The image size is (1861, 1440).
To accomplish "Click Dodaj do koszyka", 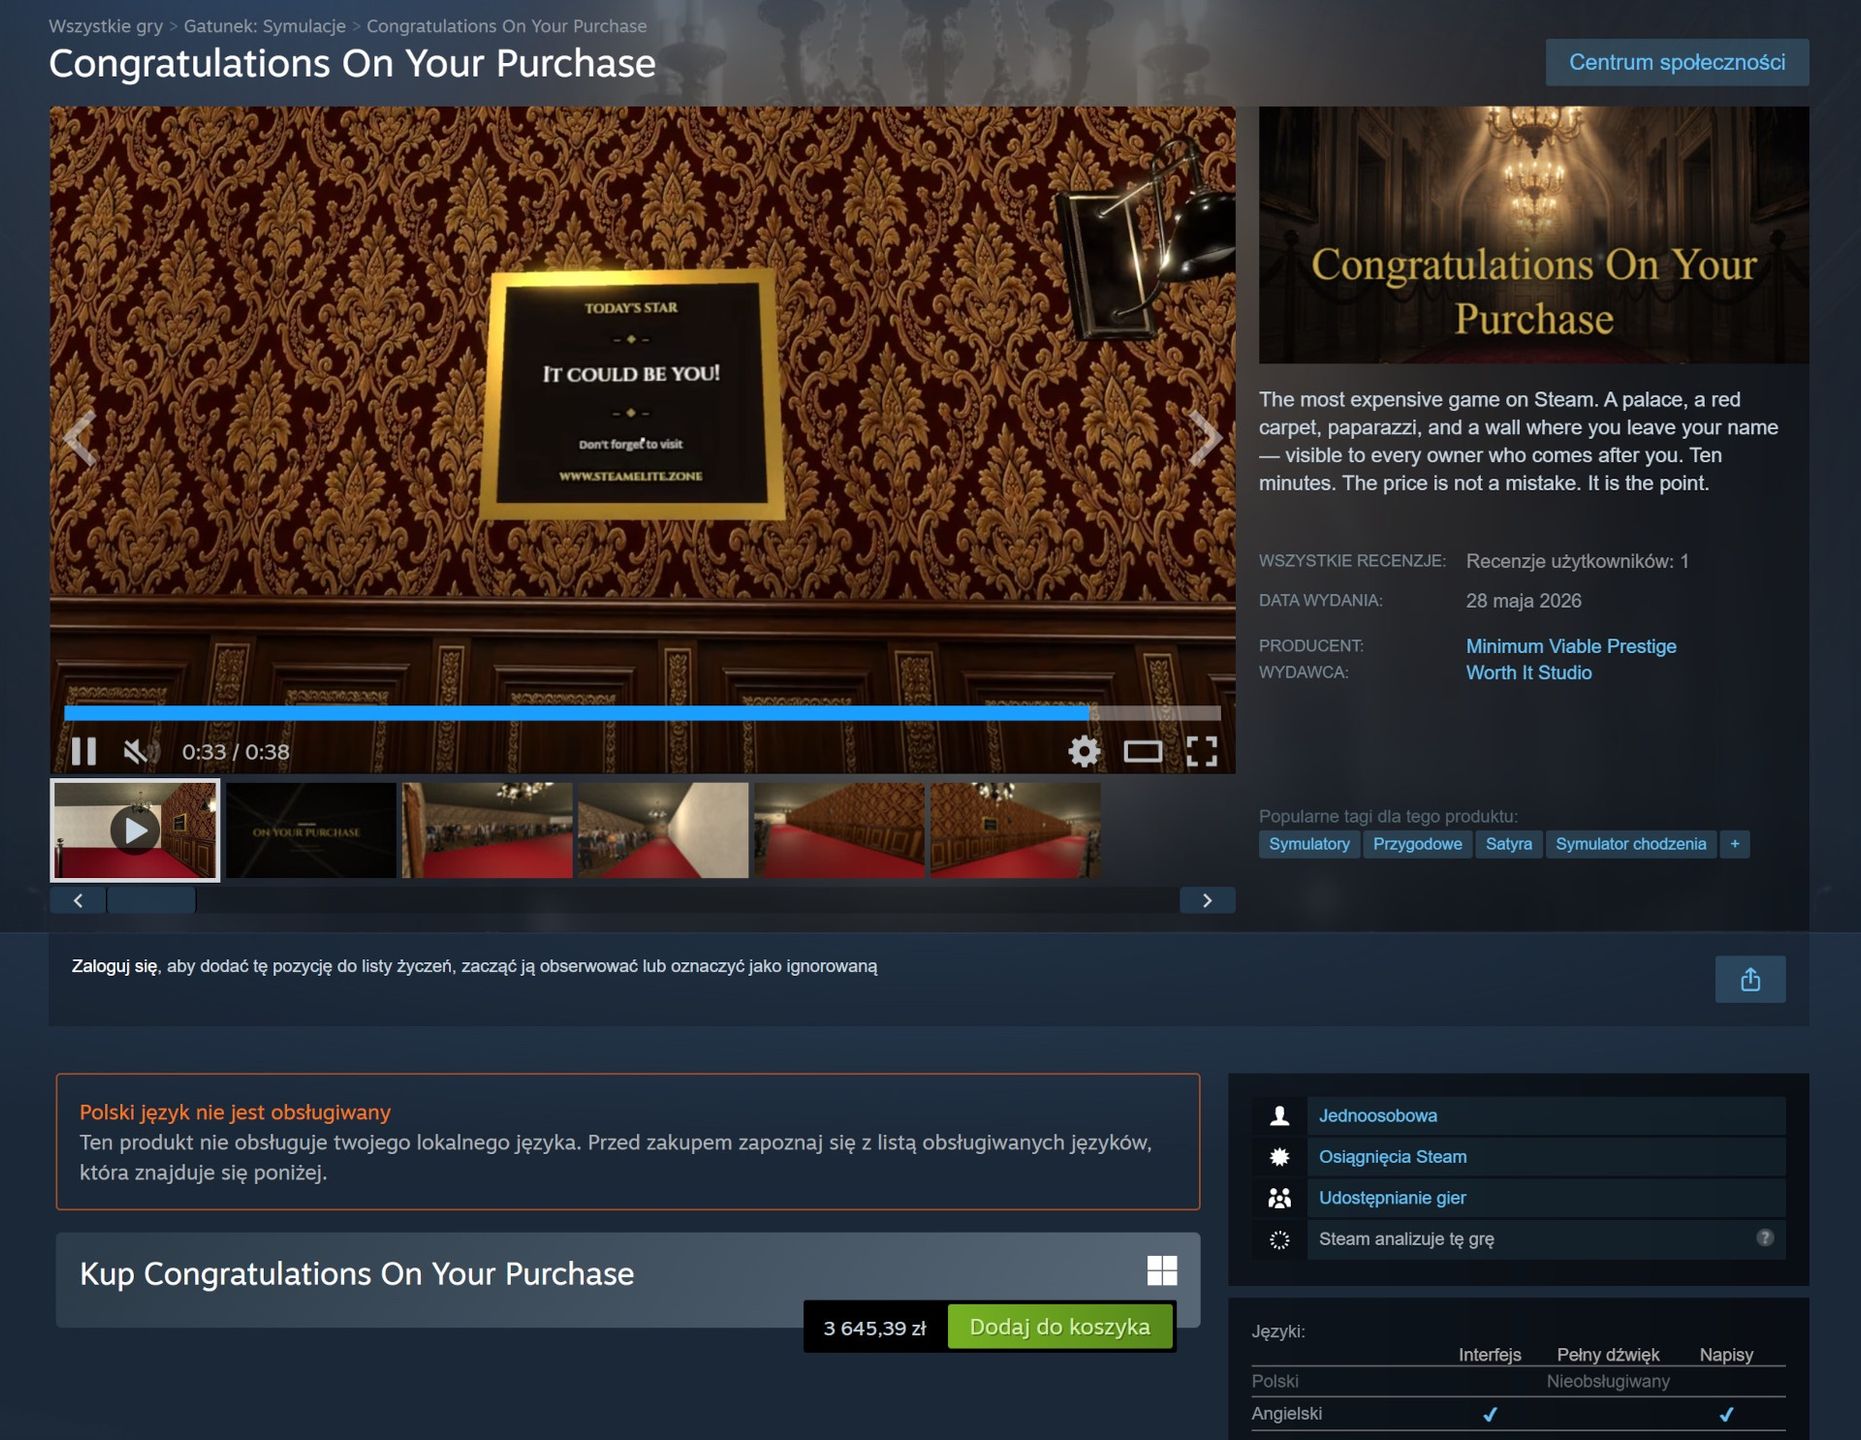I will click(1060, 1327).
